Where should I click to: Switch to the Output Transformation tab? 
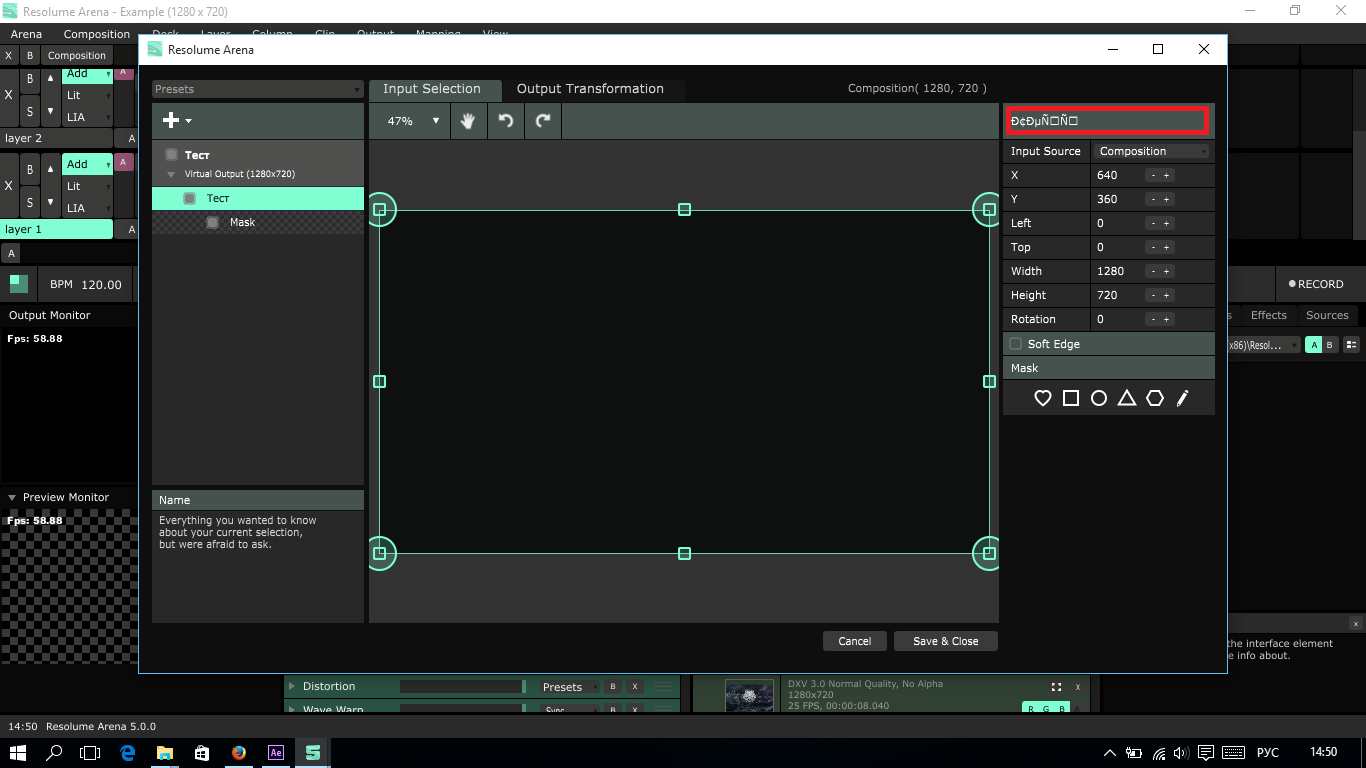(x=590, y=89)
